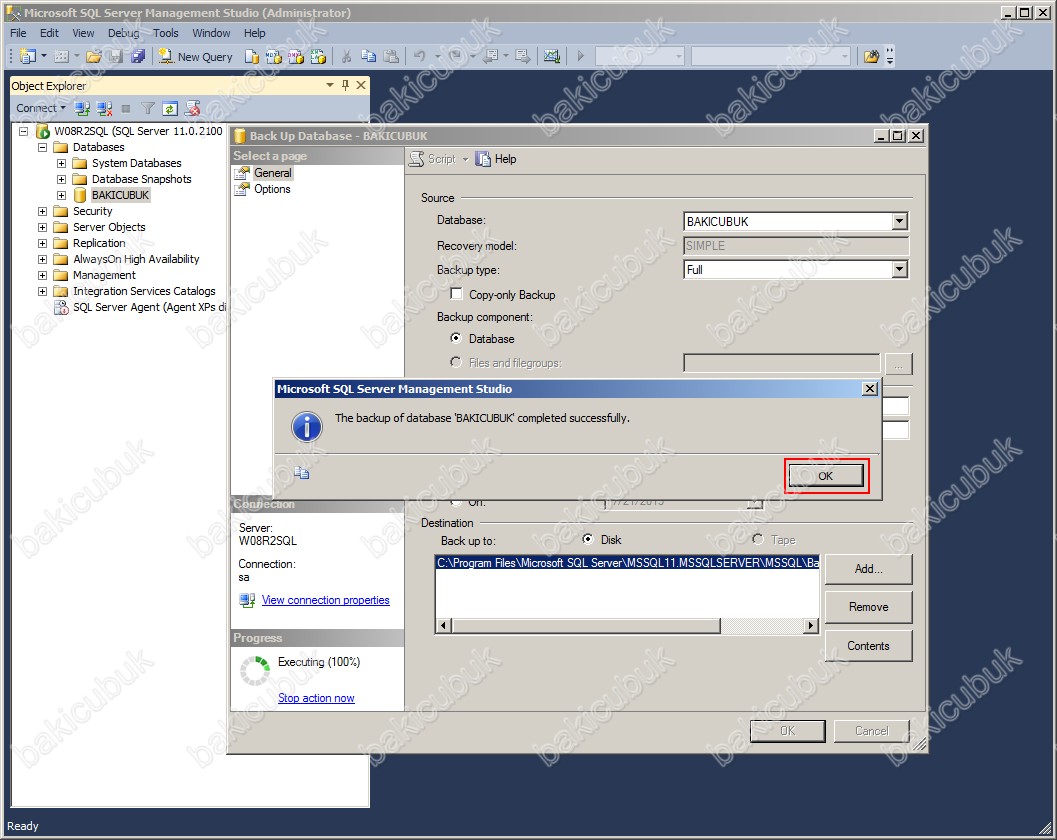1057x840 pixels.
Task: Click the Save All toolbar icon
Action: pos(138,57)
